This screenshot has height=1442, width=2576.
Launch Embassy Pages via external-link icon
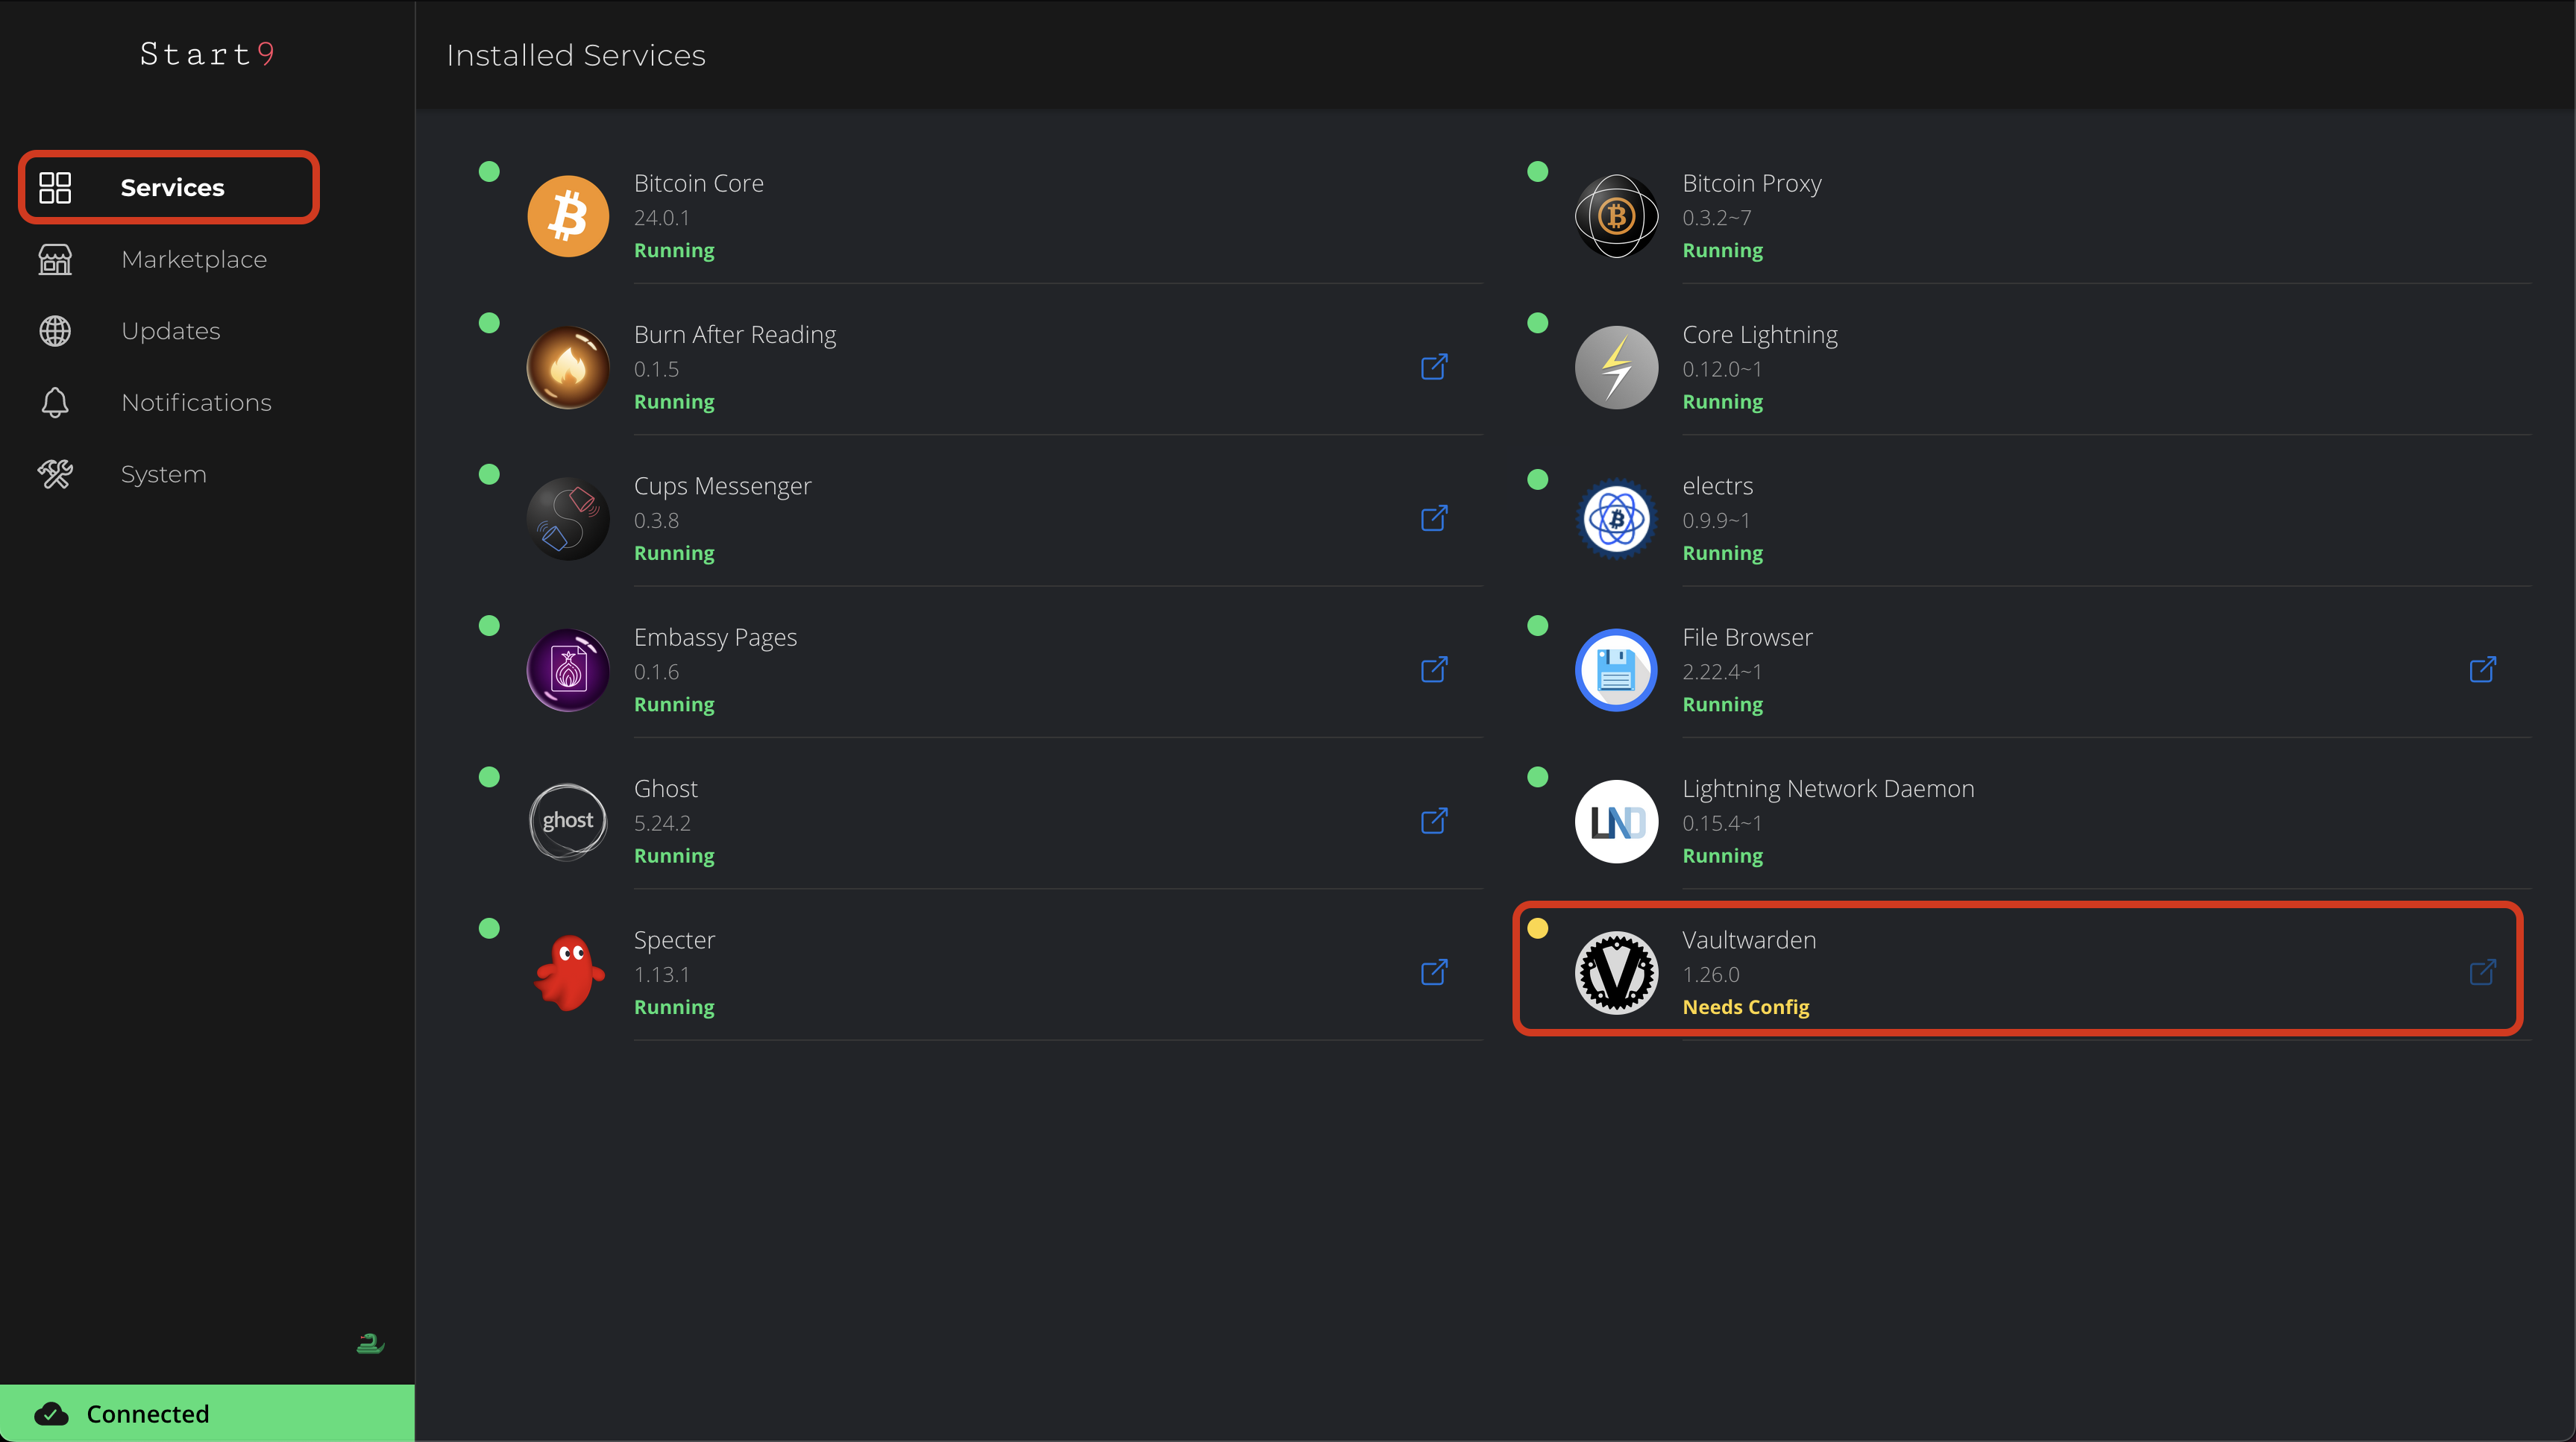click(x=1434, y=669)
